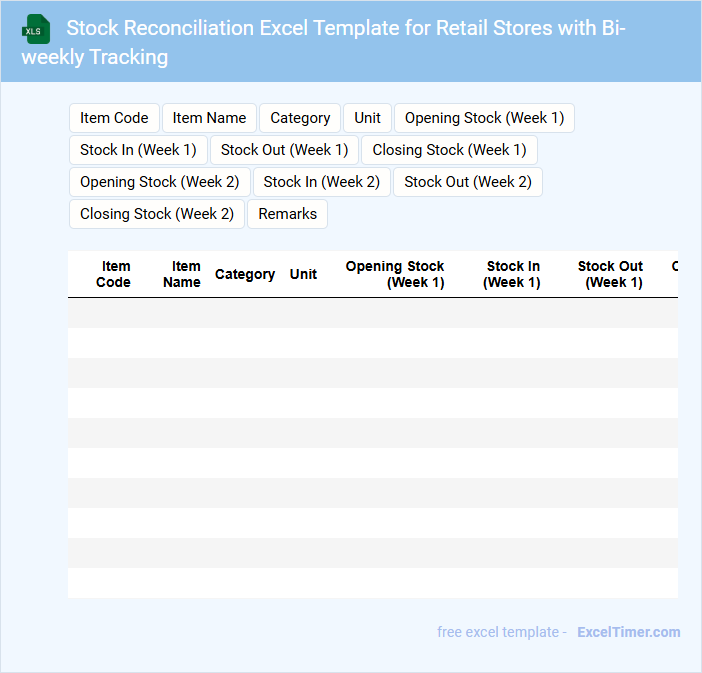Image resolution: width=702 pixels, height=673 pixels.
Task: Select Opening Stock (Week 2) tag
Action: pyautogui.click(x=159, y=182)
